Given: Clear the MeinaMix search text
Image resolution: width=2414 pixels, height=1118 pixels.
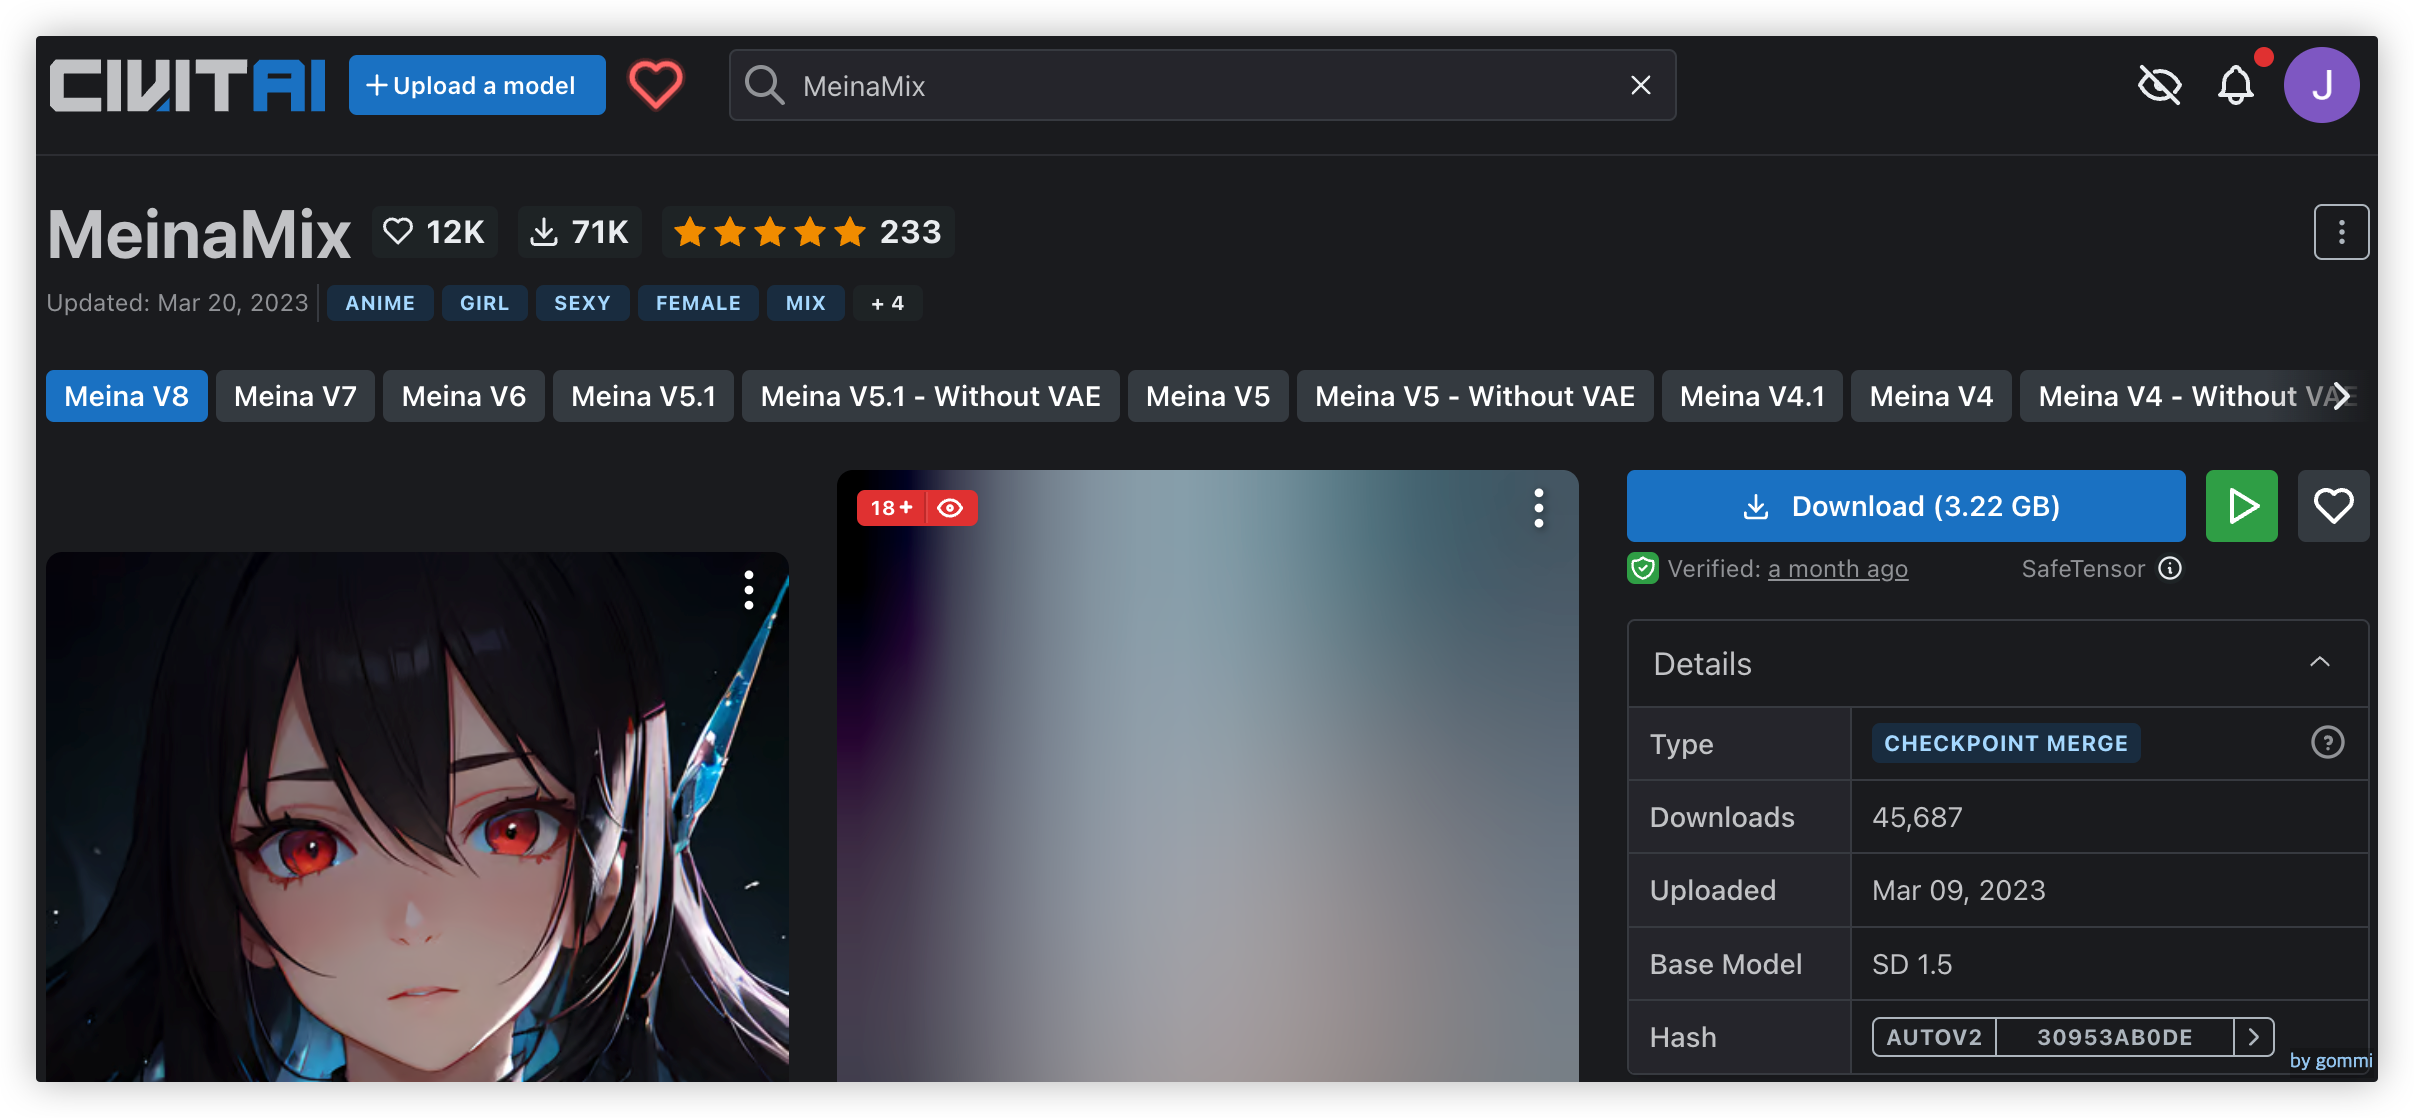Looking at the screenshot, I should click(1640, 85).
